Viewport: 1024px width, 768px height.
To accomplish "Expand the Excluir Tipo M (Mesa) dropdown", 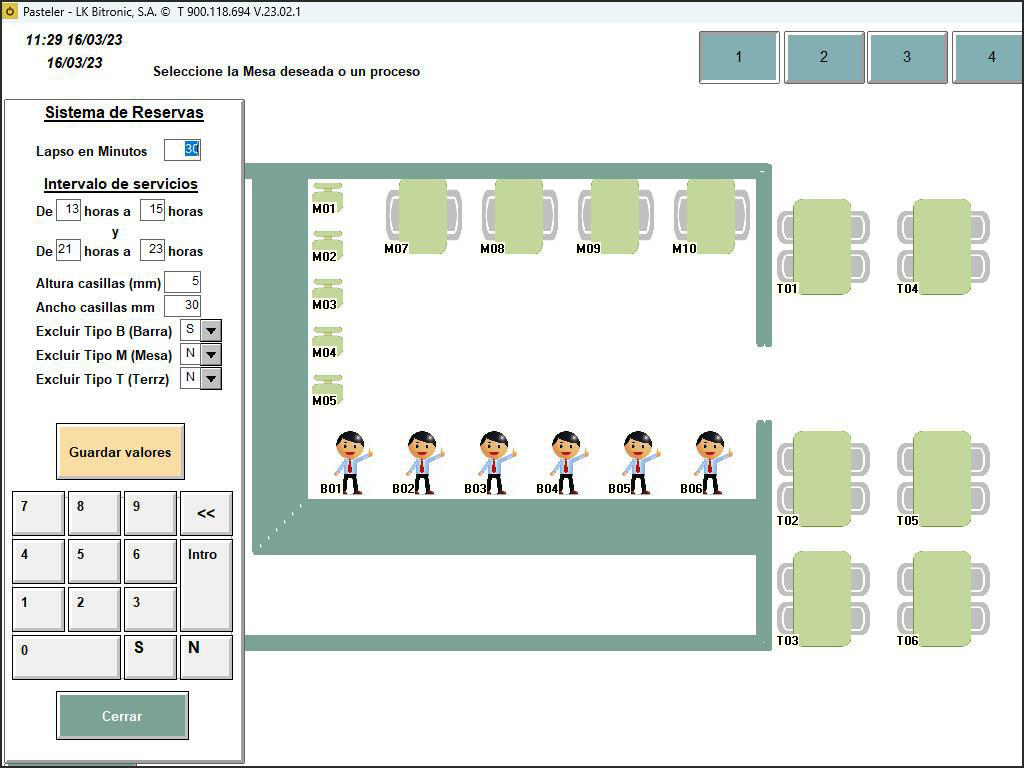I will point(211,355).
